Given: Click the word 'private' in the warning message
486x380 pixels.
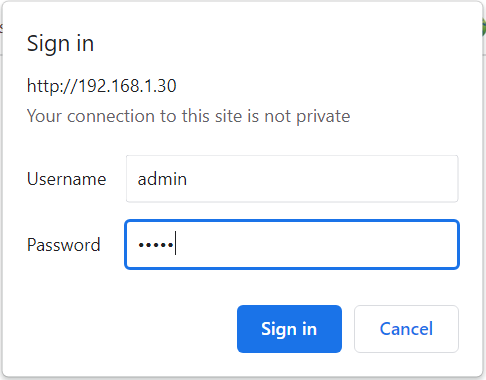Looking at the screenshot, I should coord(323,117).
